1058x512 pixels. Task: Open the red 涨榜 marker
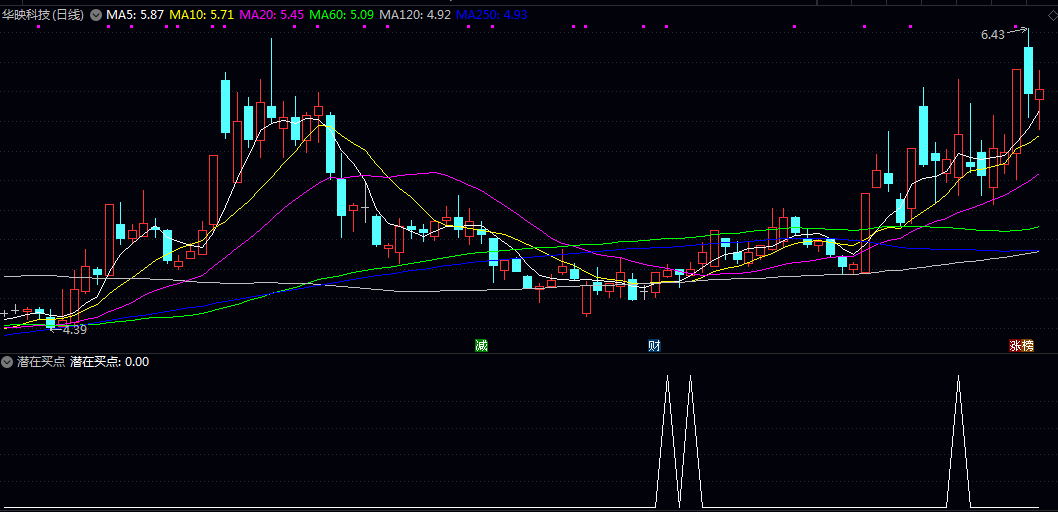tap(1021, 345)
